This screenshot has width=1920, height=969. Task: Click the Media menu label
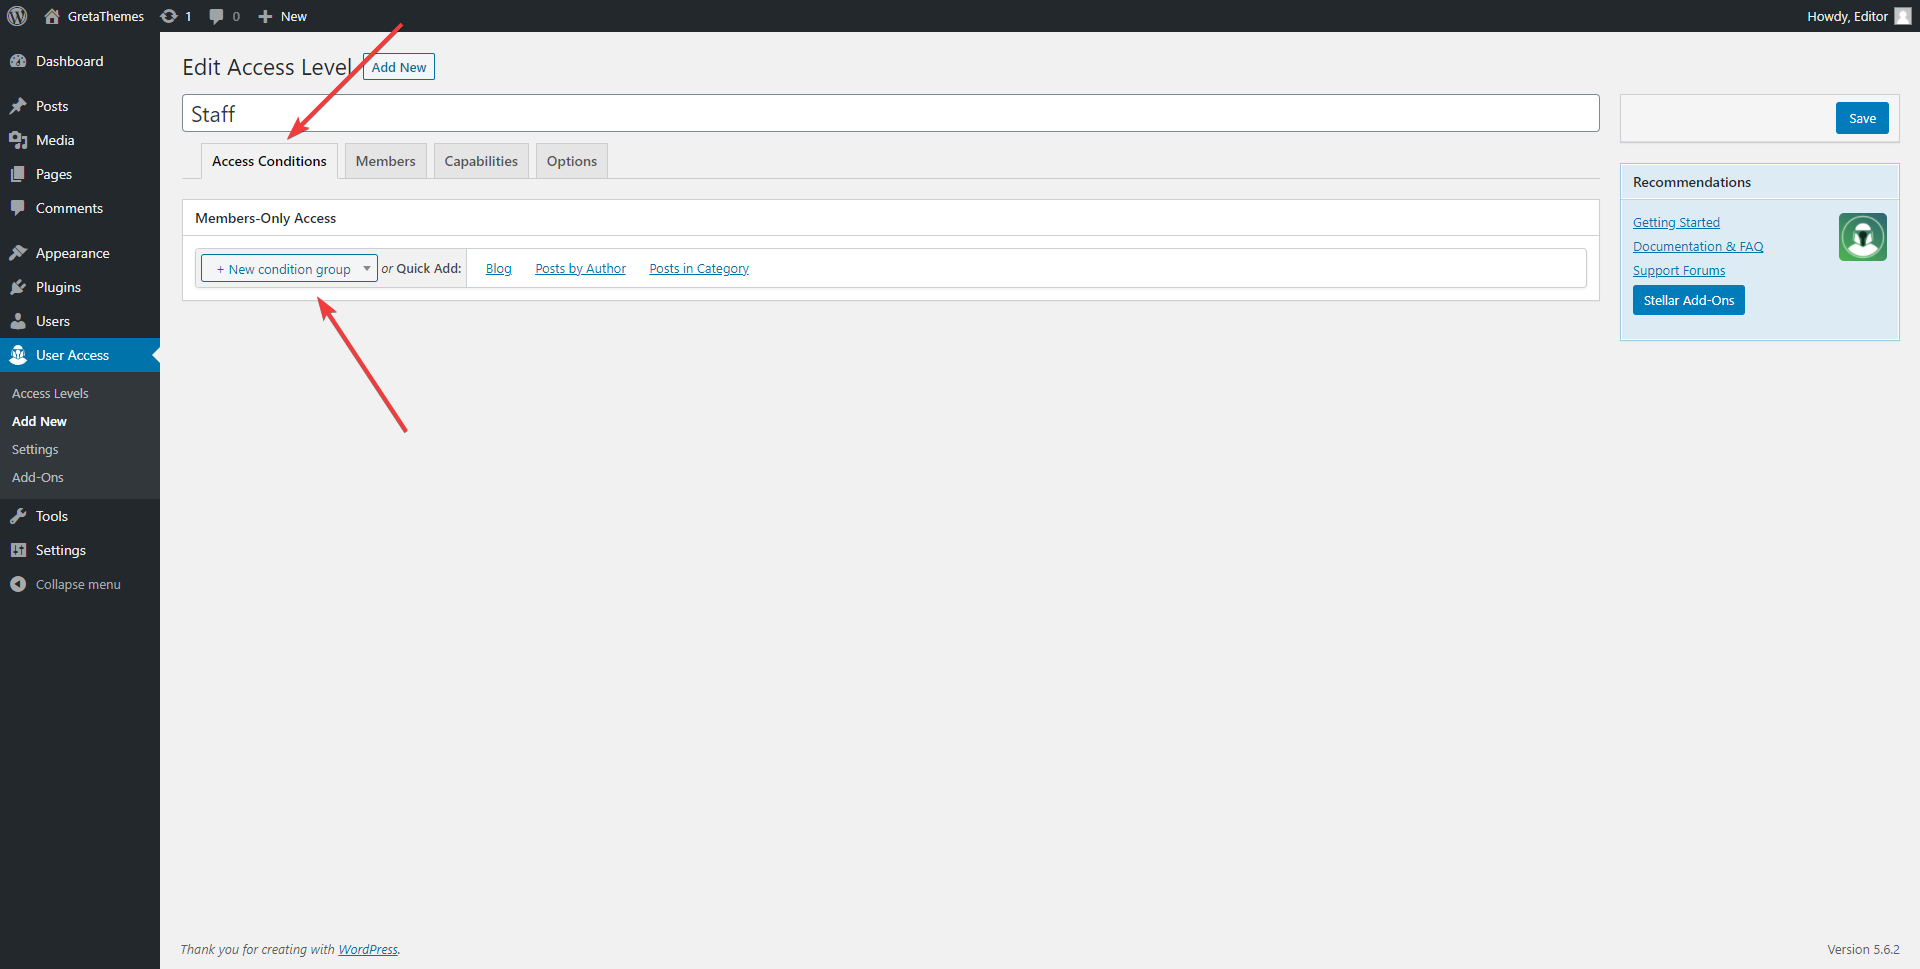[55, 140]
